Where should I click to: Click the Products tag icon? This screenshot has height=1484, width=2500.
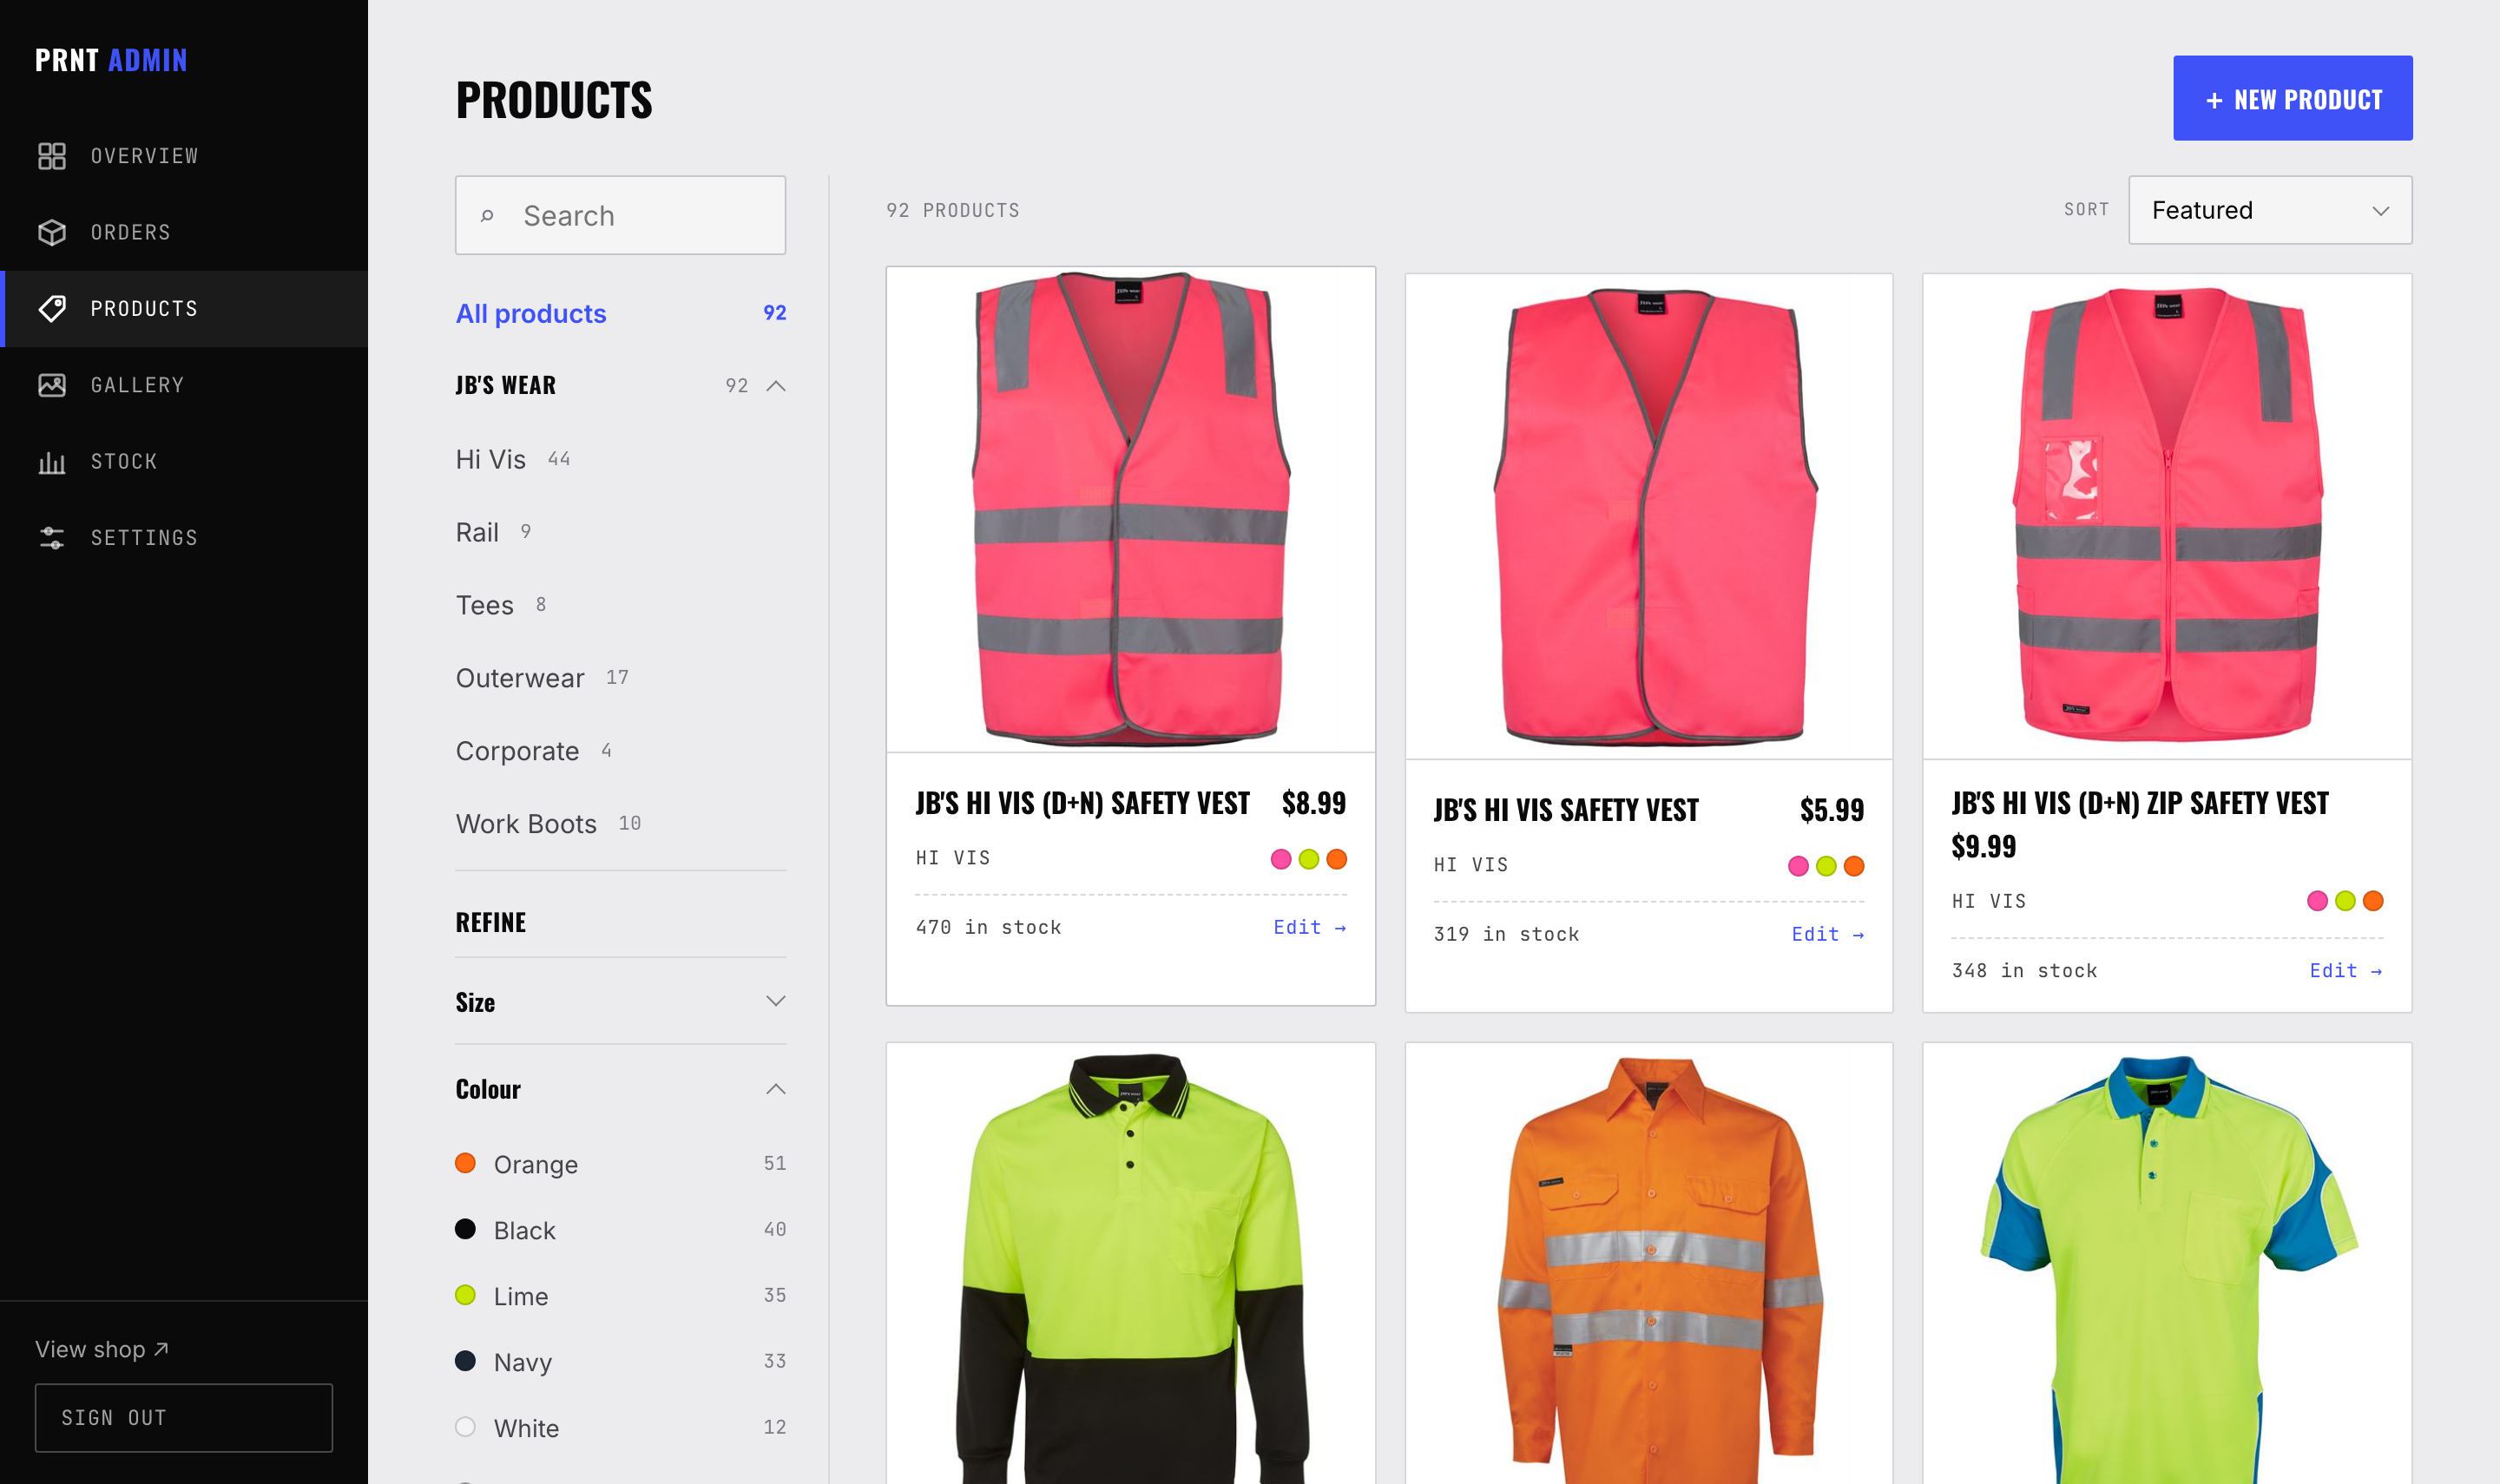tap(52, 309)
